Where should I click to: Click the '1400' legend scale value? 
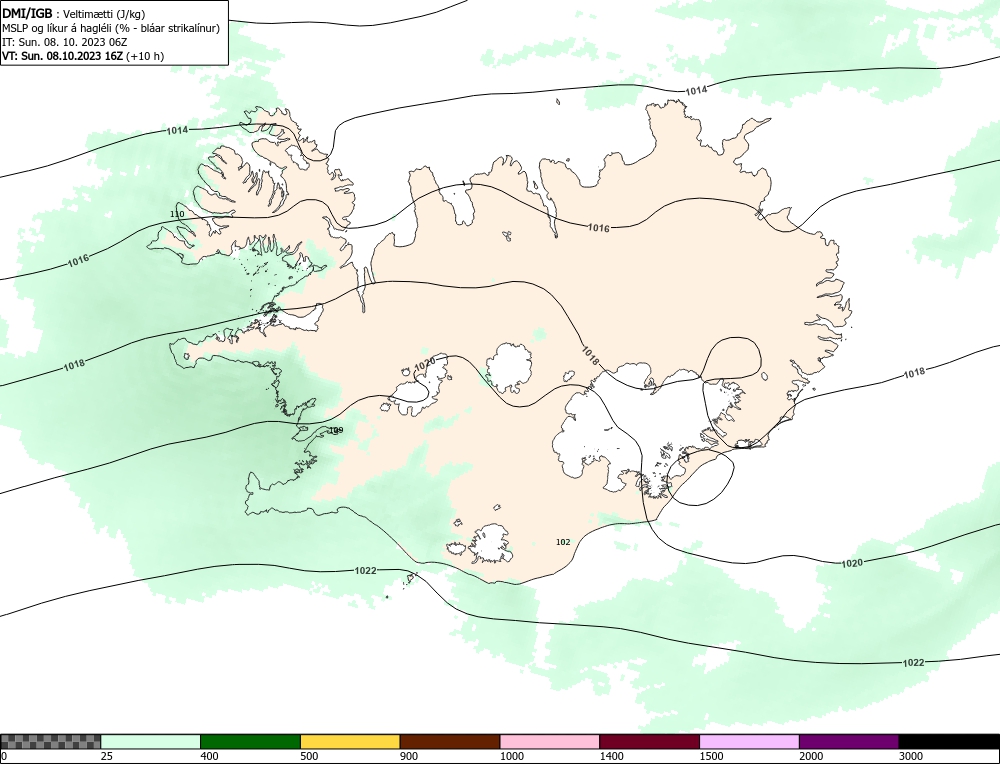[612, 756]
